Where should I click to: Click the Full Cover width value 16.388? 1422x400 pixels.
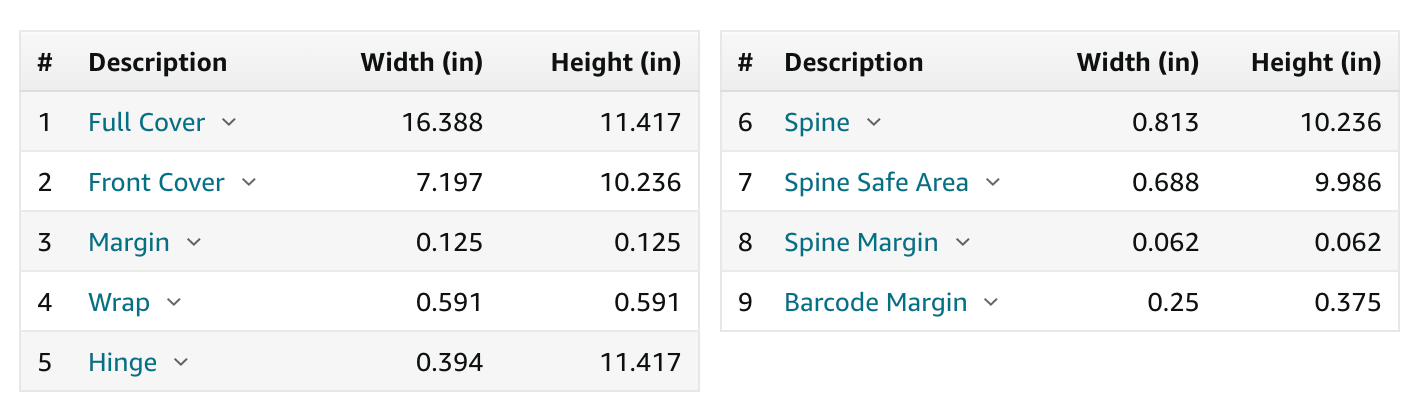[441, 122]
